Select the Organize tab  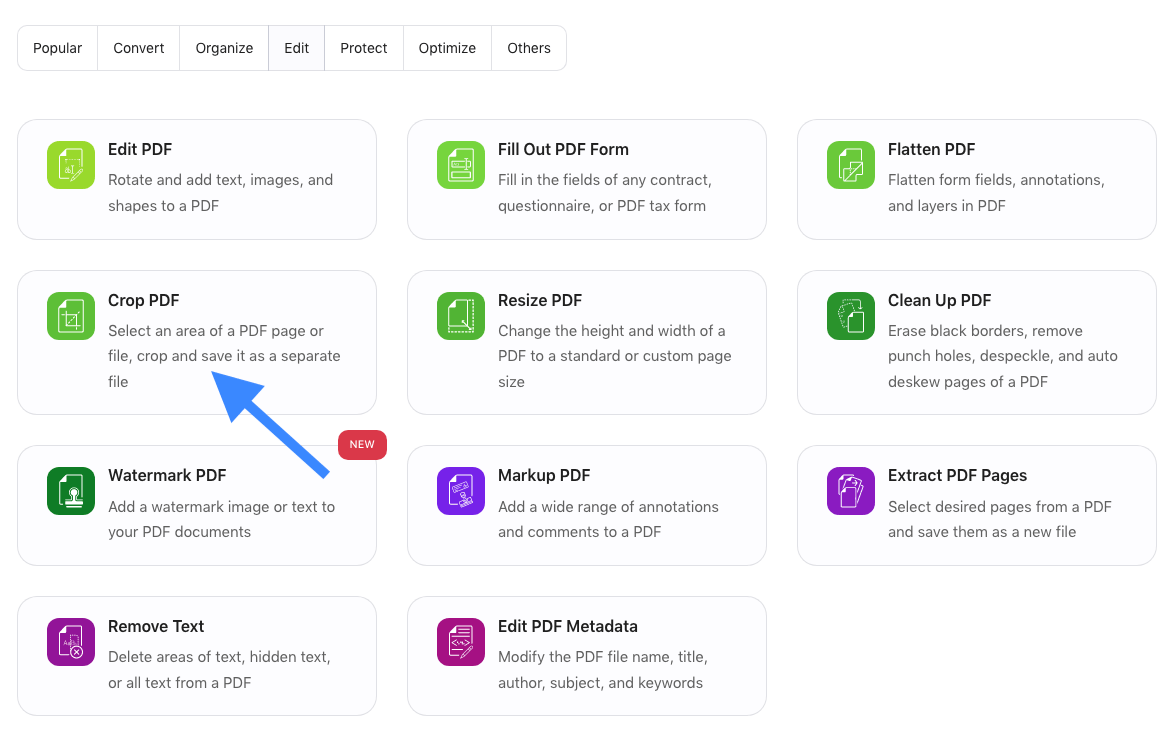[224, 48]
